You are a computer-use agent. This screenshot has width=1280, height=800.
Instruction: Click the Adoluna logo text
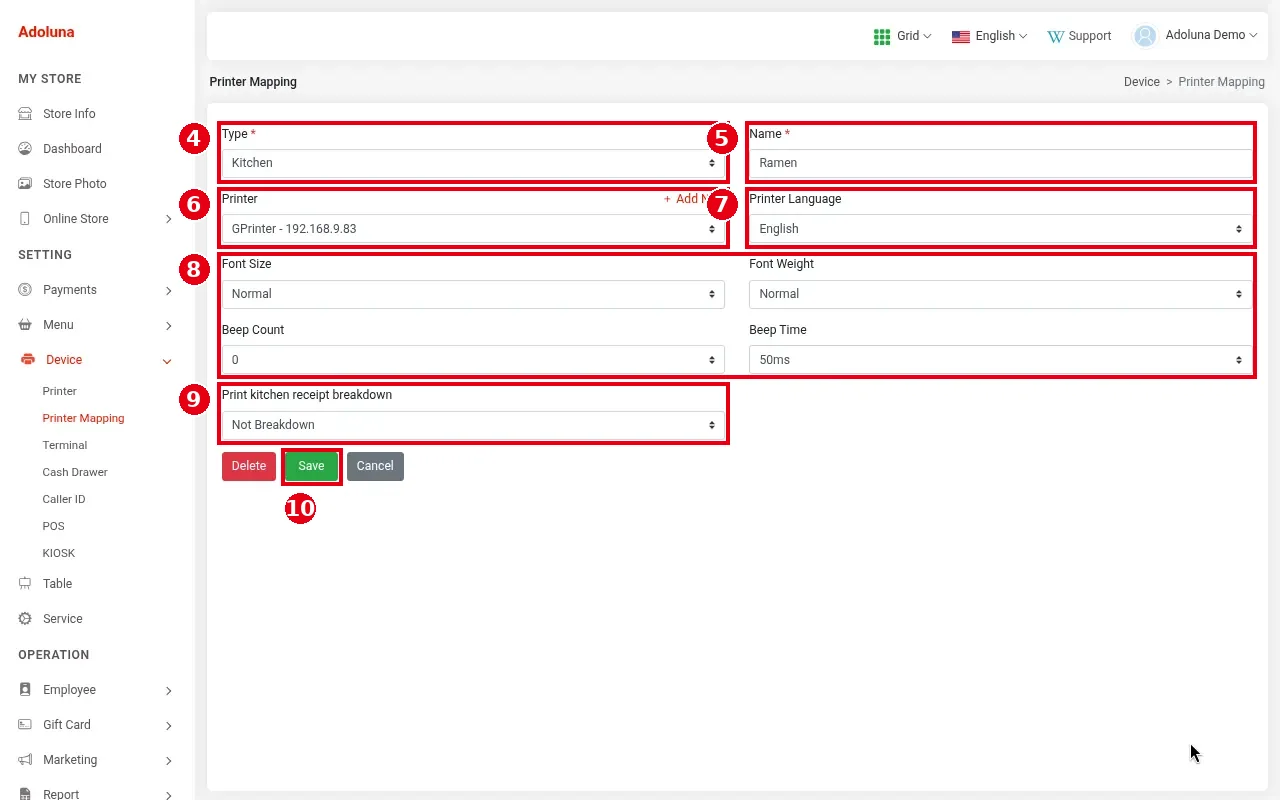(x=46, y=32)
